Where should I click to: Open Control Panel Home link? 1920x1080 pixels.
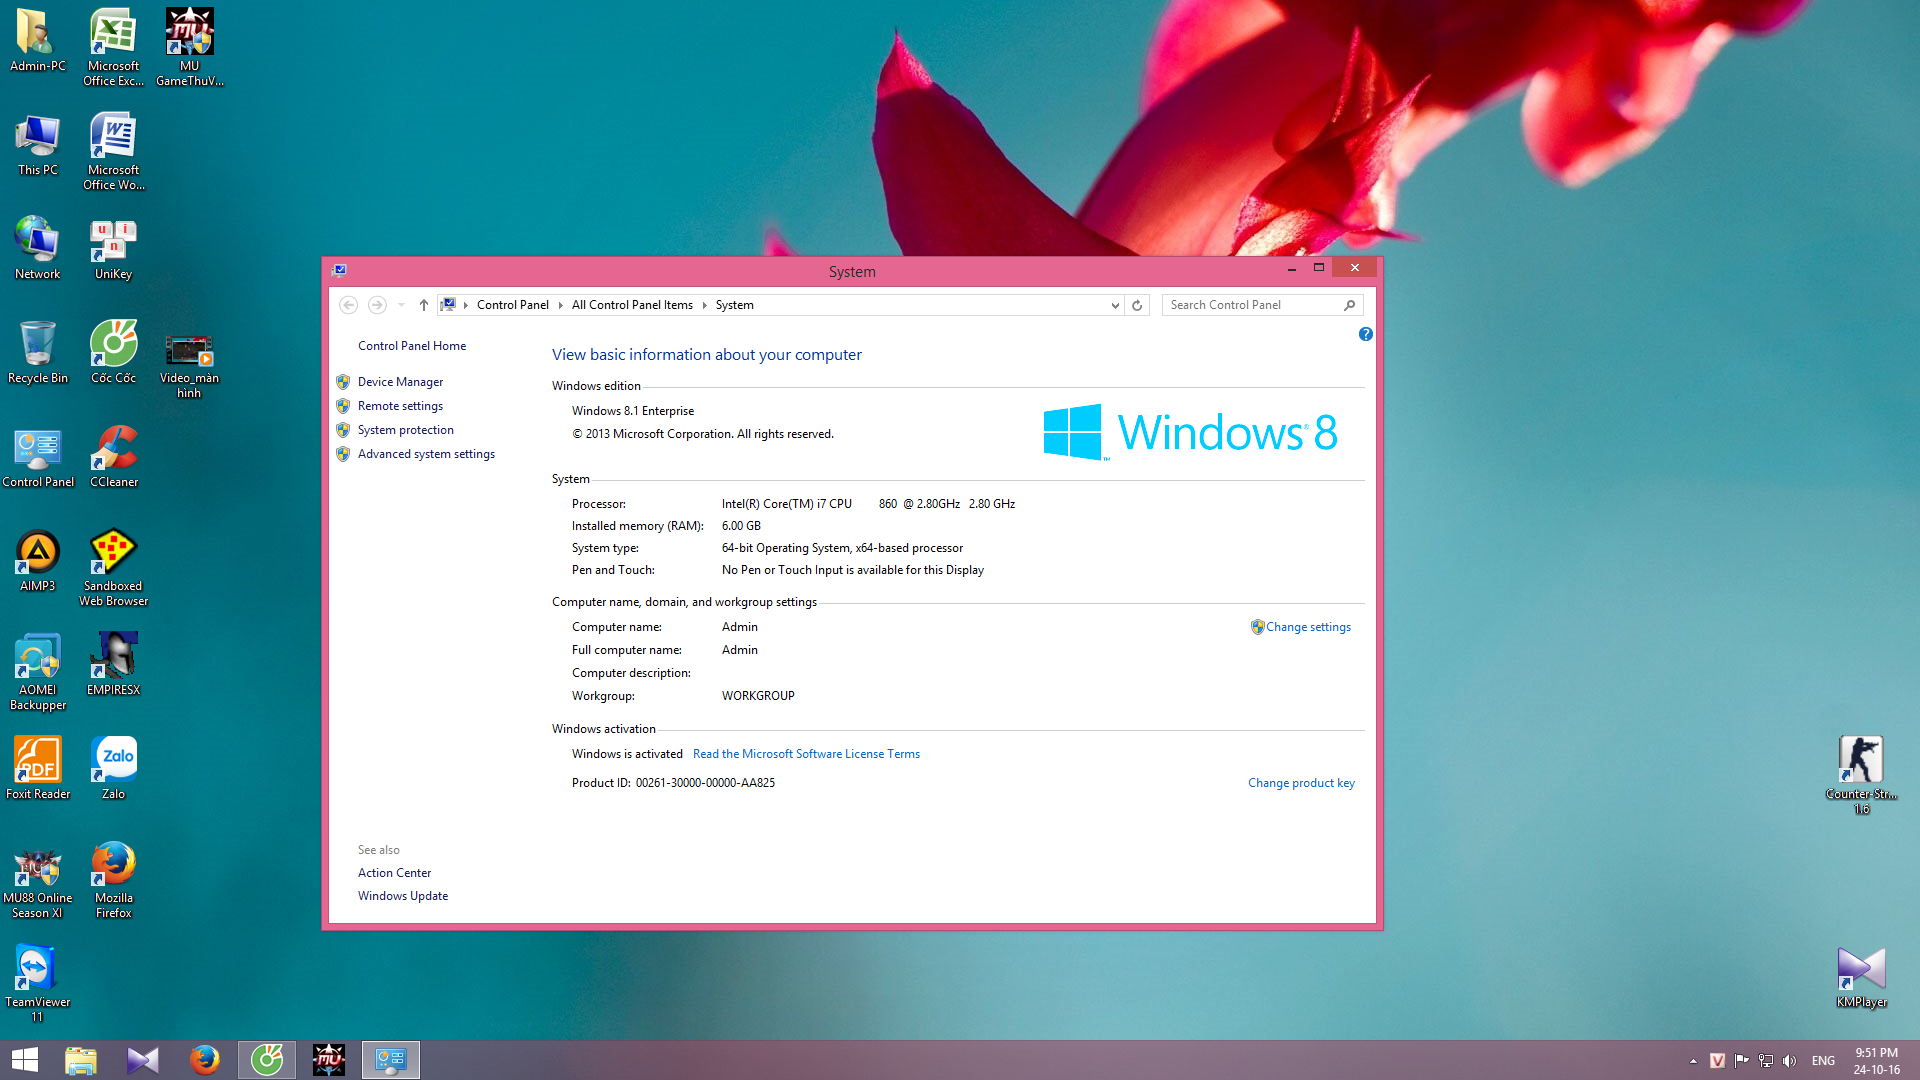coord(412,346)
